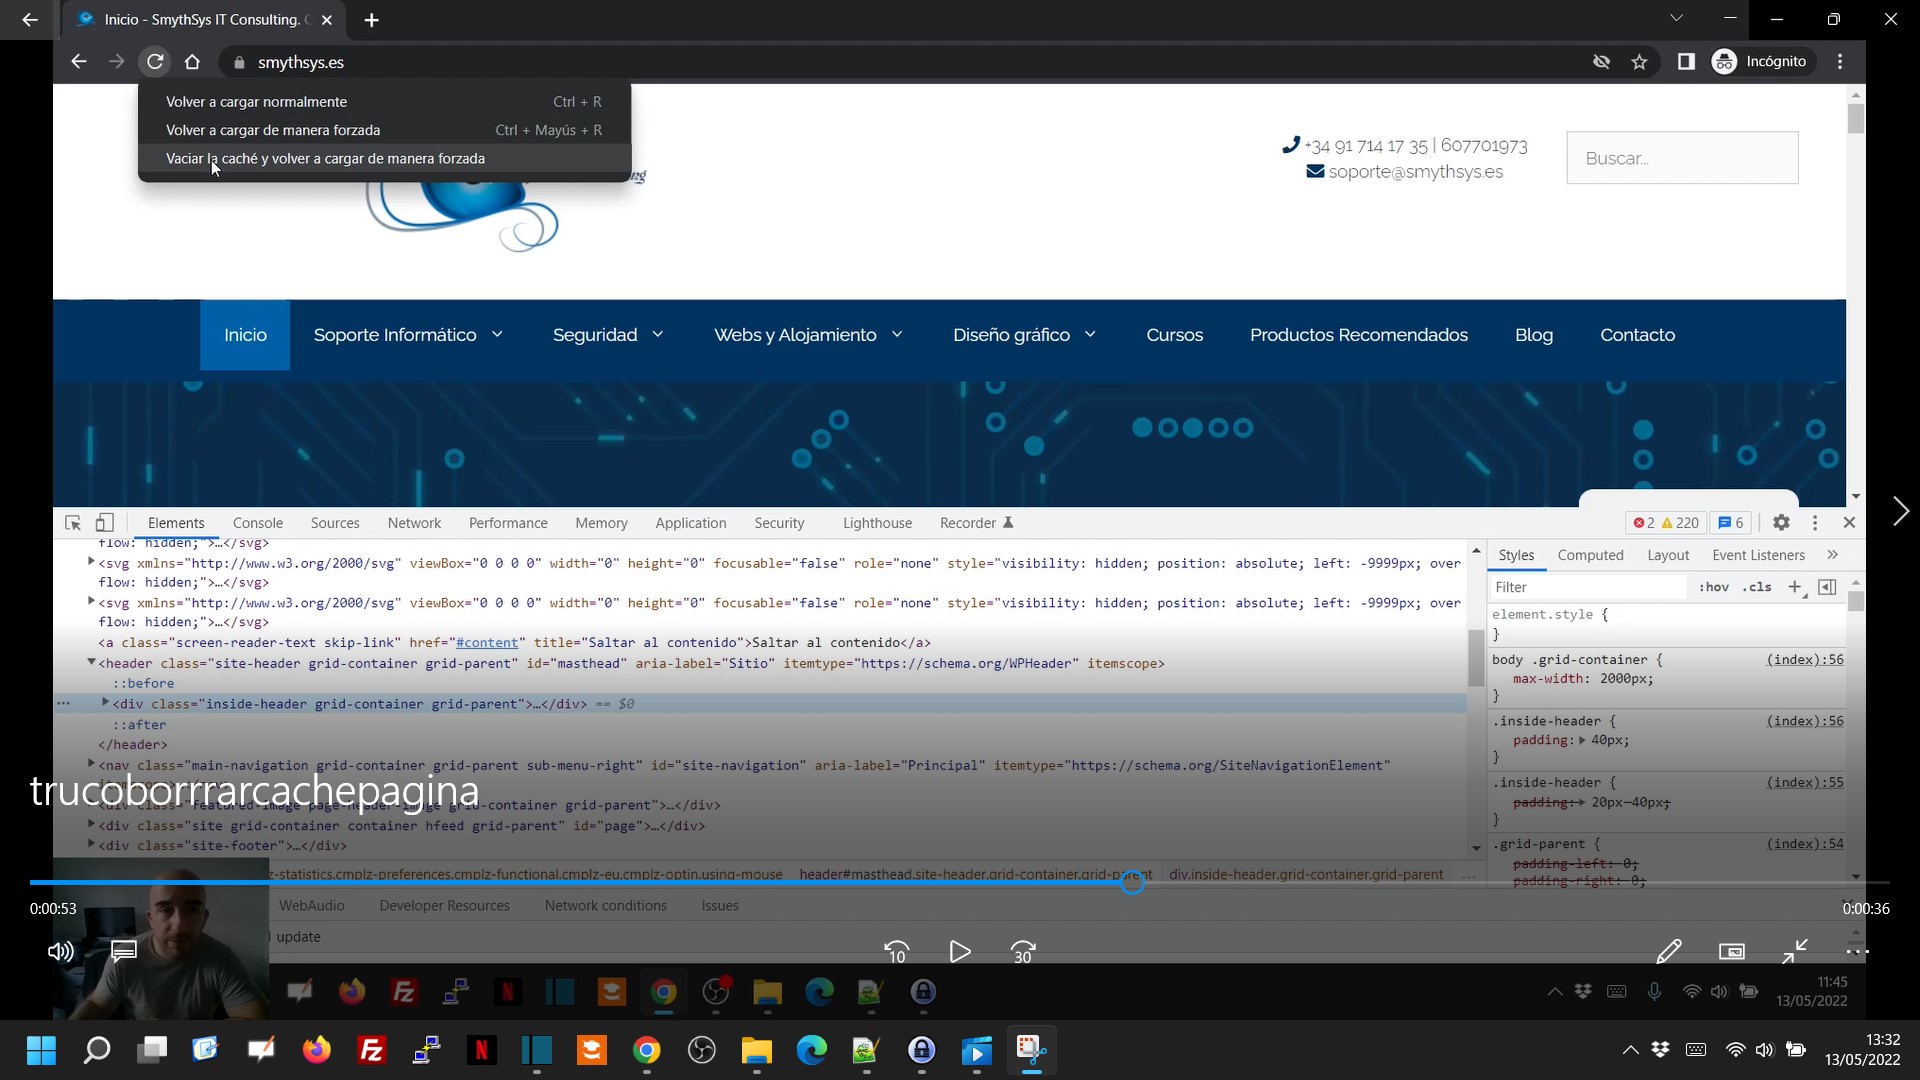Bookmark this page with star icon

(1639, 62)
